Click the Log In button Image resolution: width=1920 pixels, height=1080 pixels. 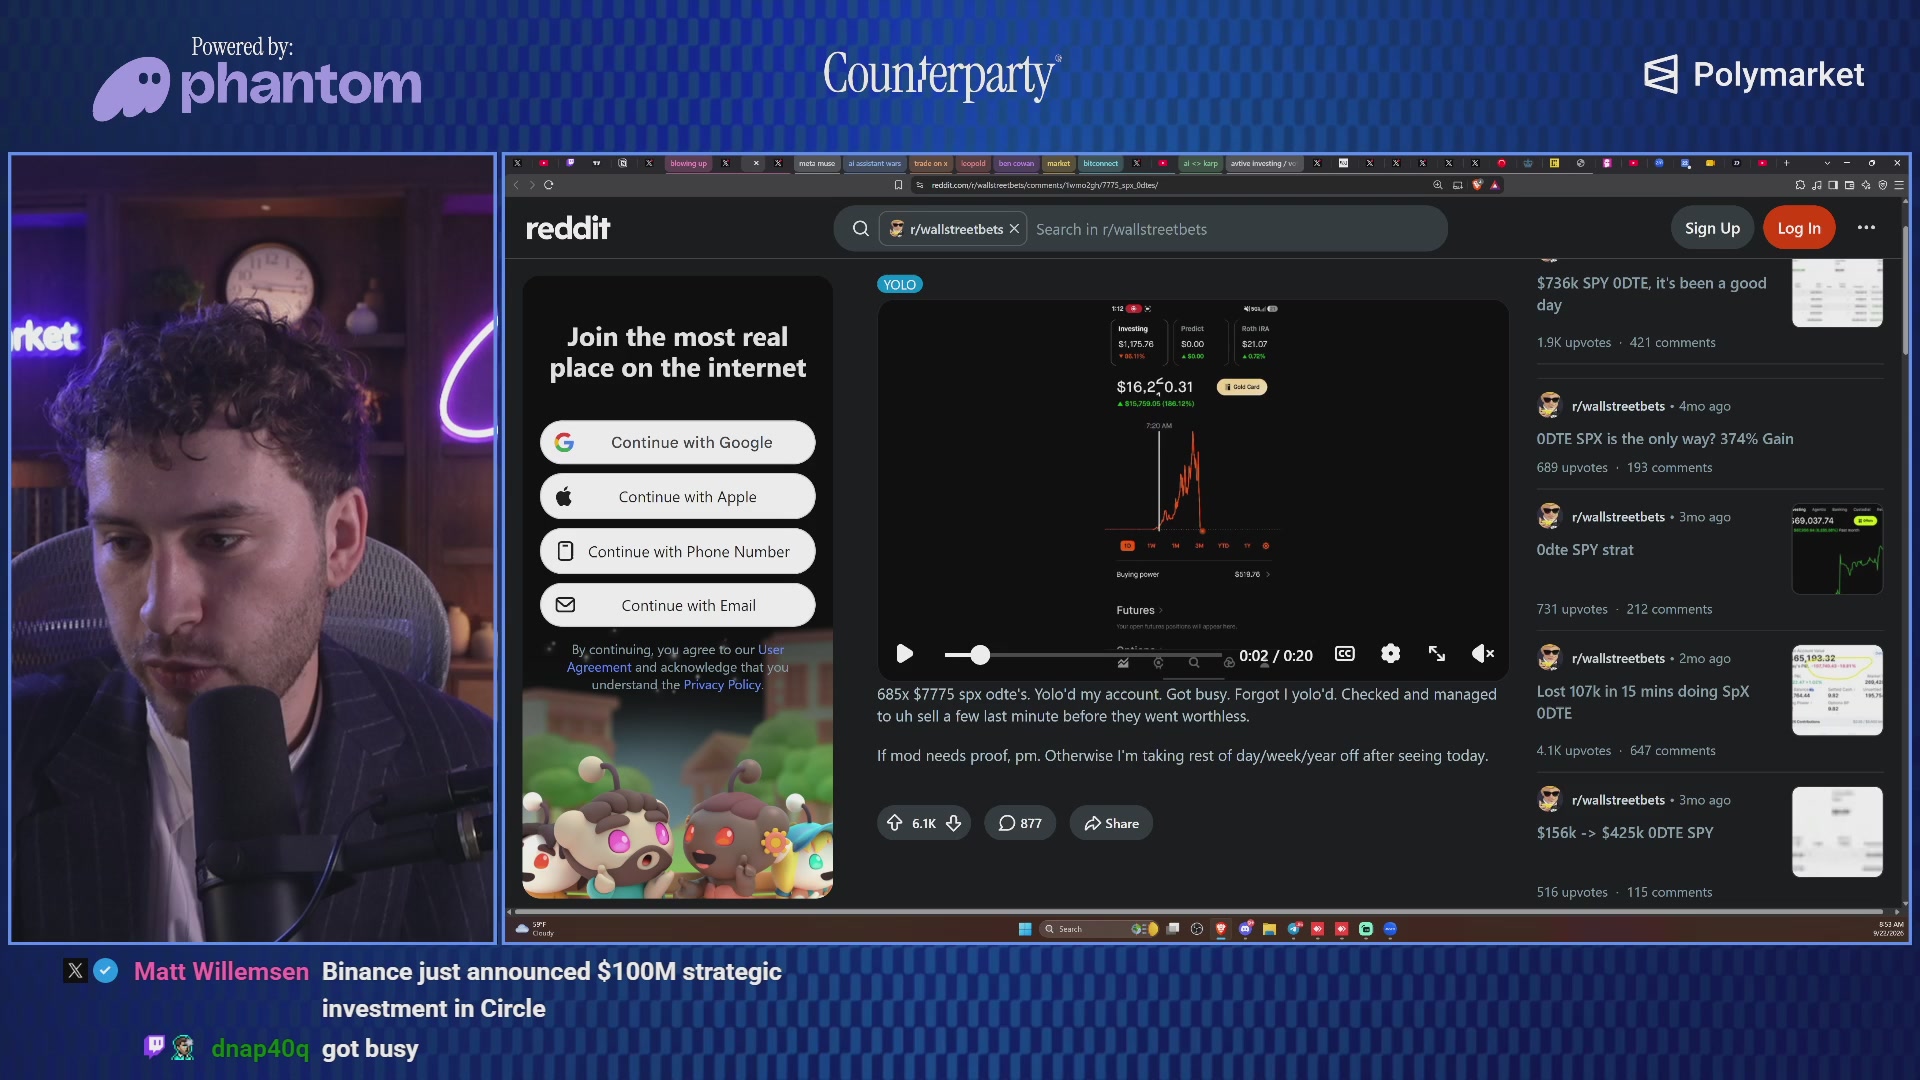coord(1799,228)
